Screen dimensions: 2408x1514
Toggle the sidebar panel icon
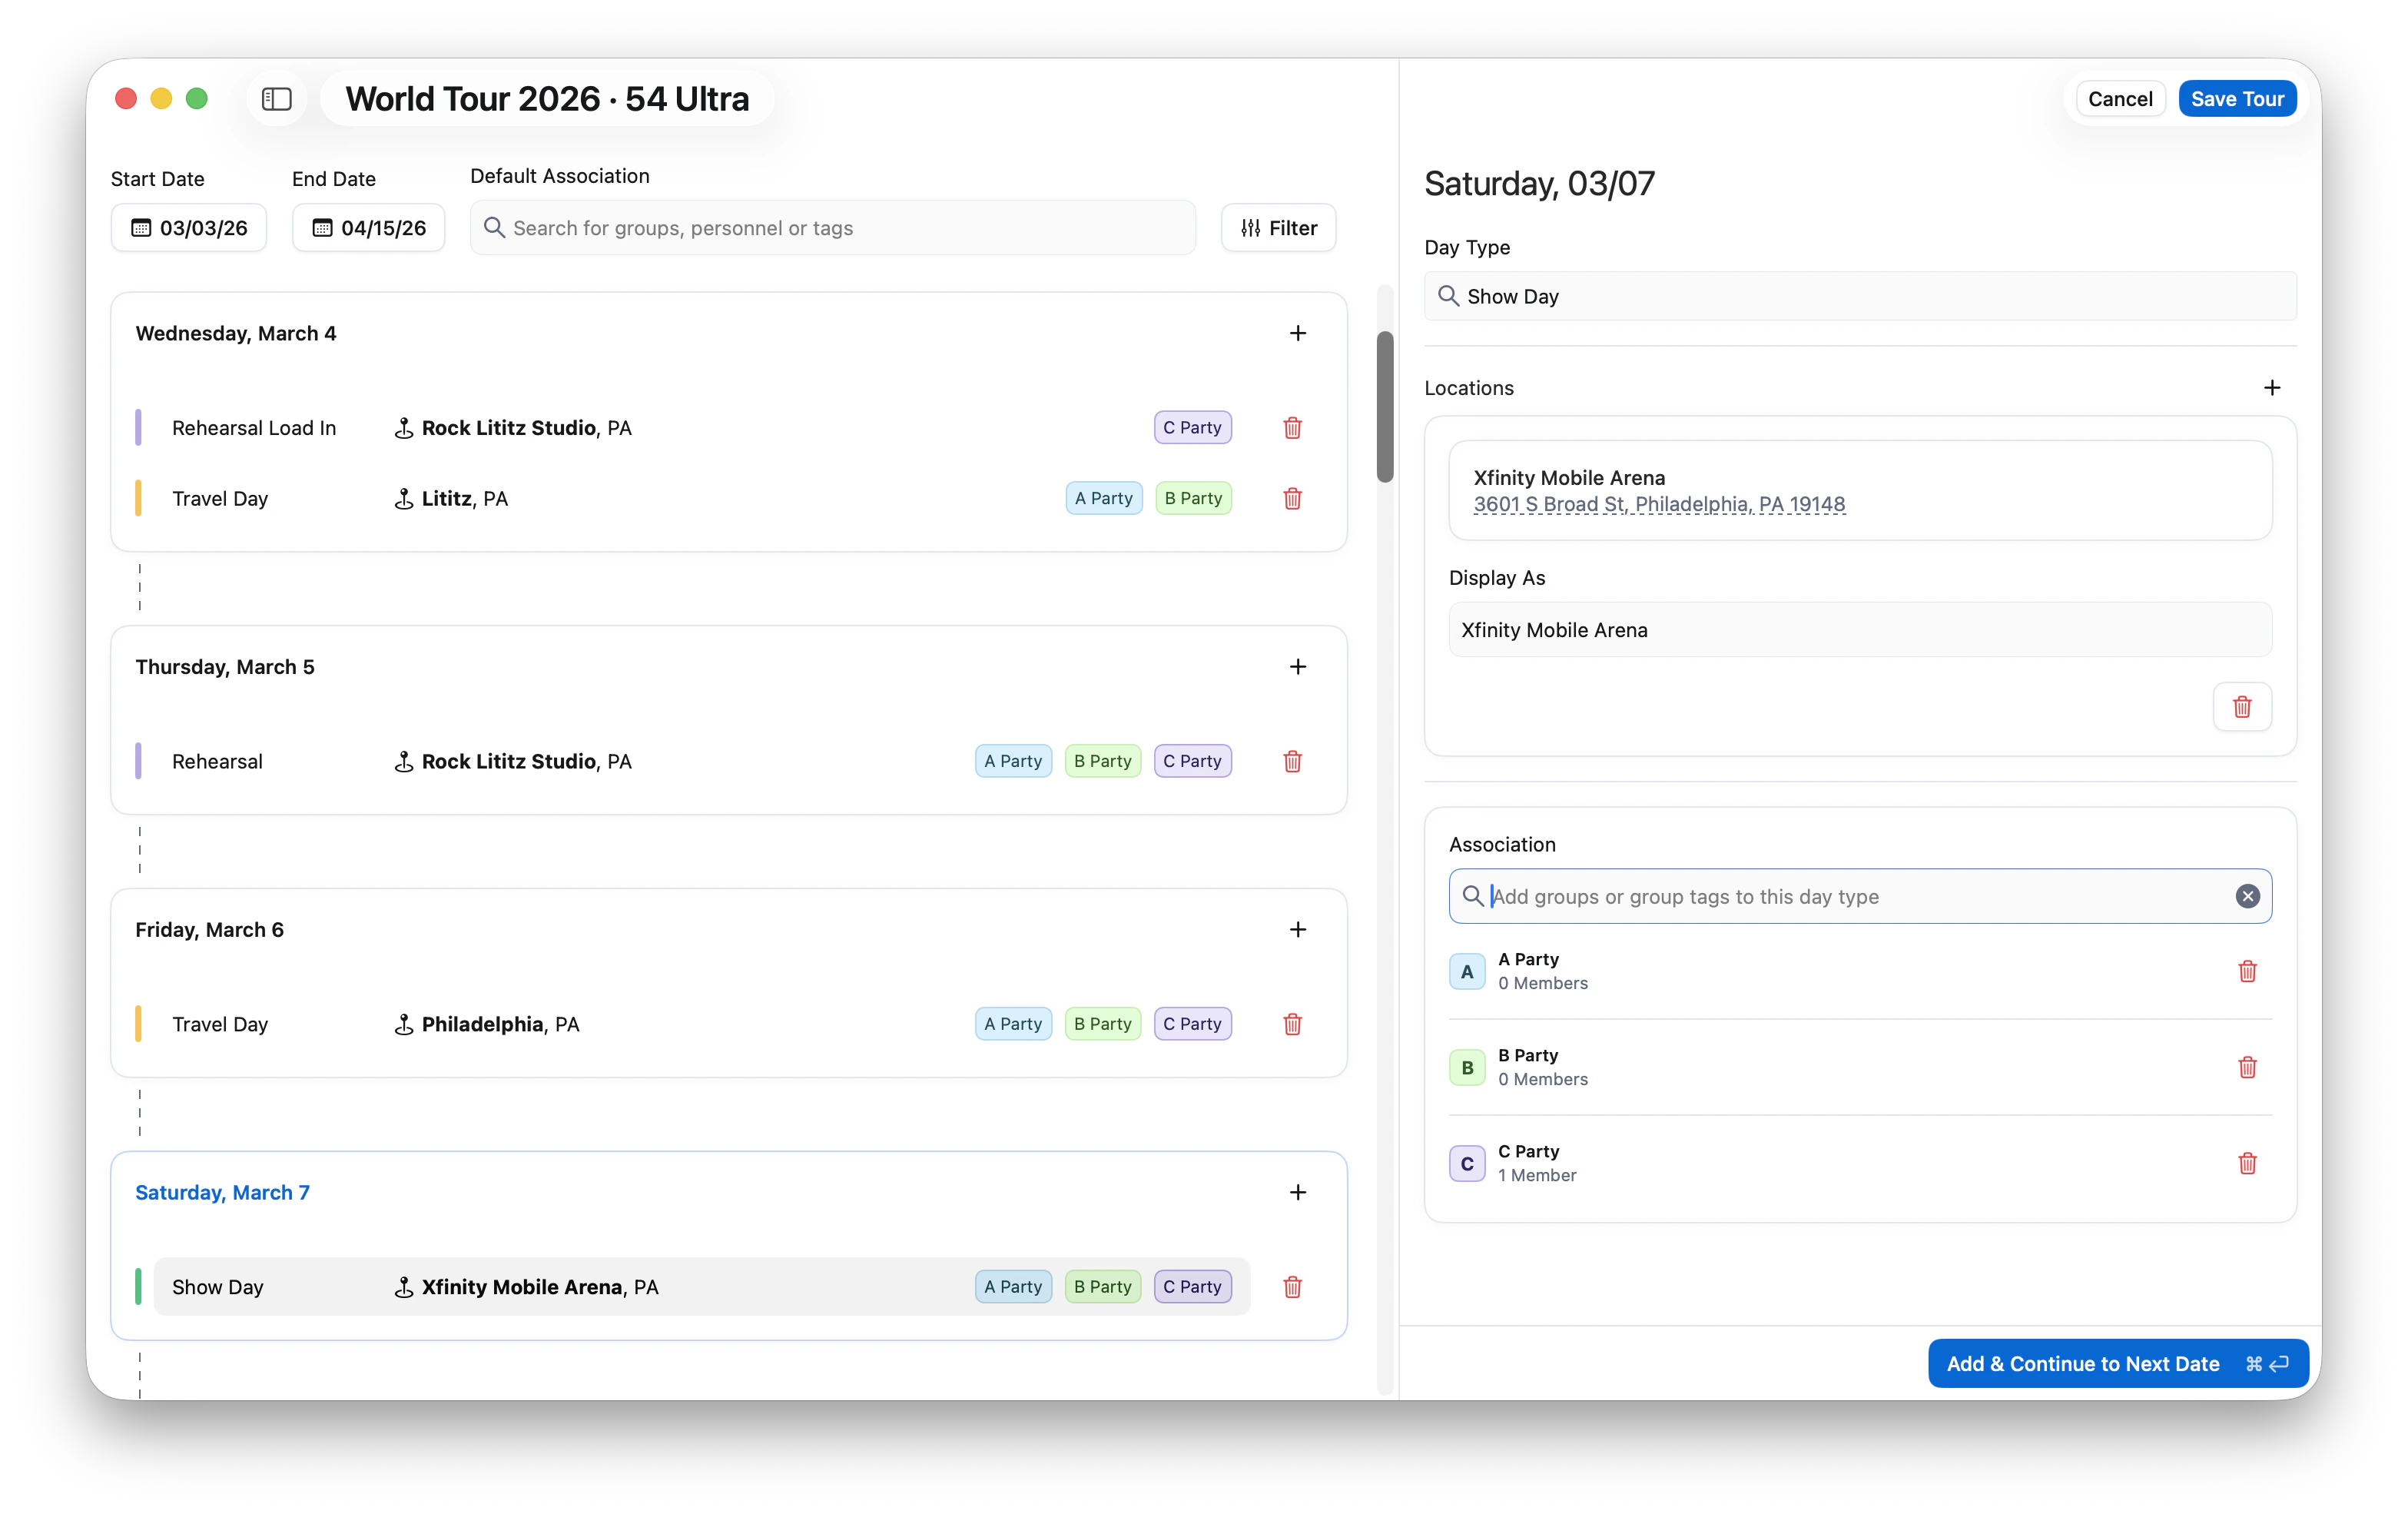click(x=276, y=99)
